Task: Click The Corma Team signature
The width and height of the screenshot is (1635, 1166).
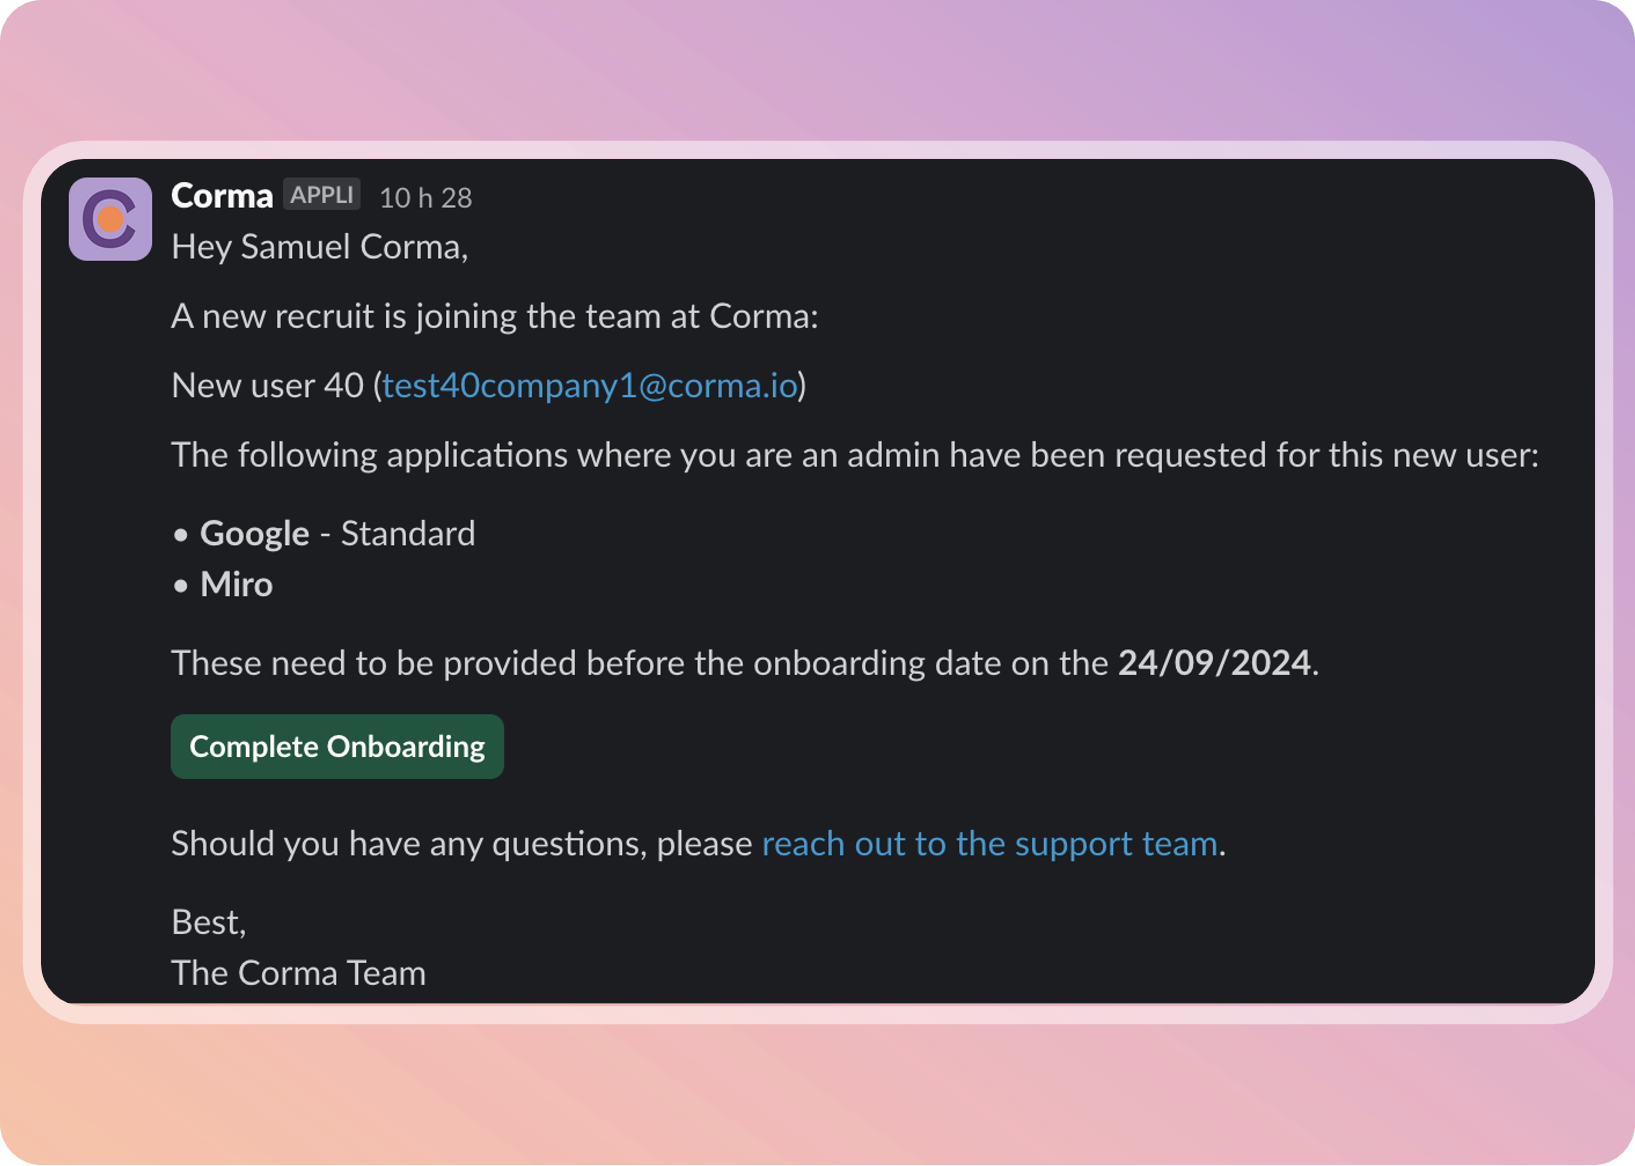Action: coord(298,973)
